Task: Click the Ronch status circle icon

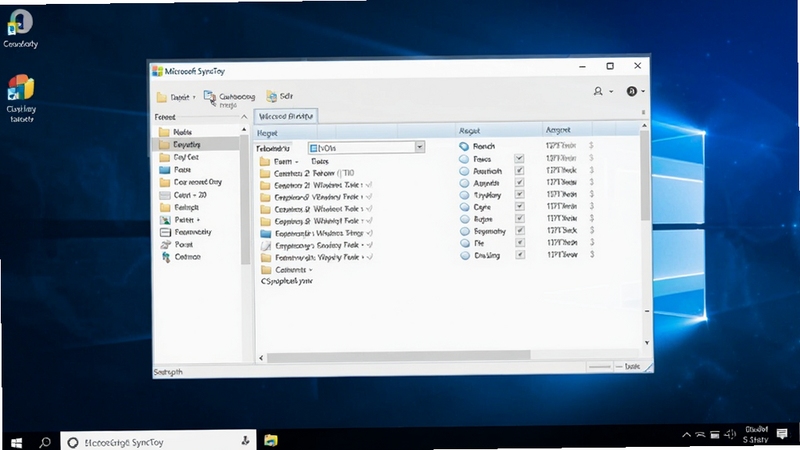Action: [x=464, y=146]
